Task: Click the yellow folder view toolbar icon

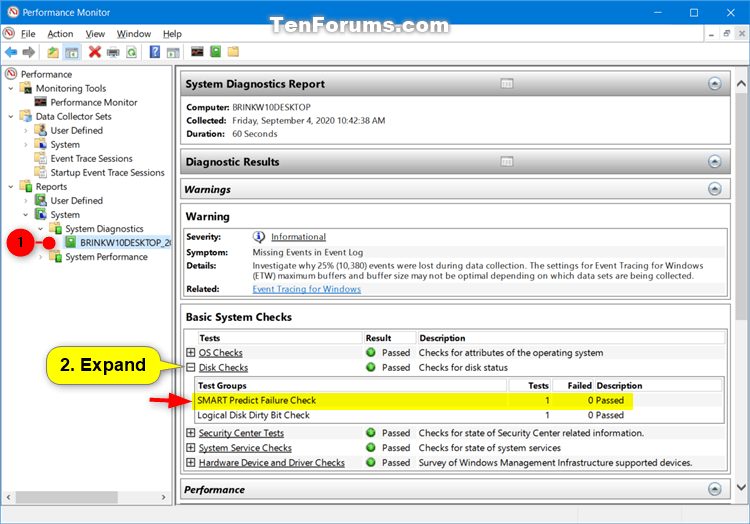Action: pyautogui.click(x=233, y=52)
